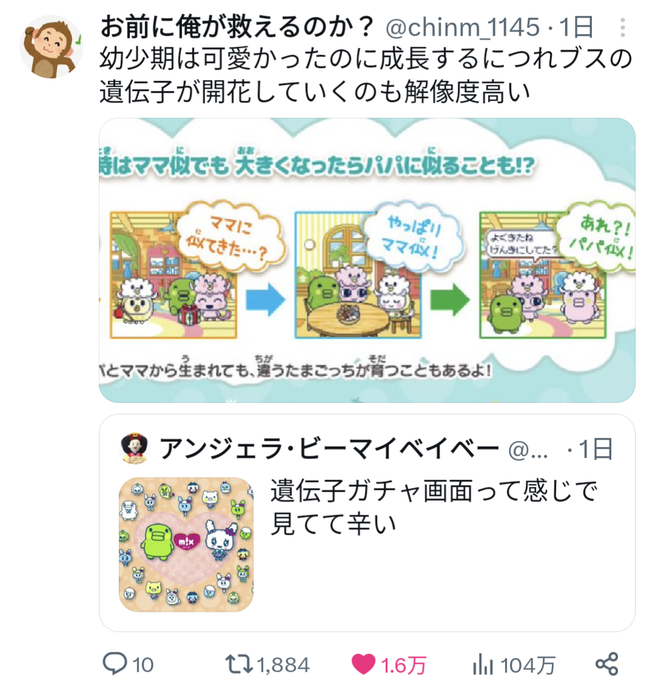
Task: Toggle the pink heart like button
Action: [363, 664]
